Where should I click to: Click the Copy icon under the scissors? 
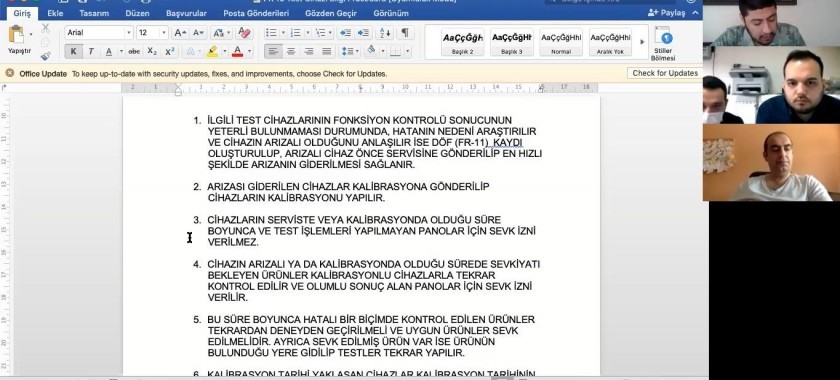tap(46, 42)
